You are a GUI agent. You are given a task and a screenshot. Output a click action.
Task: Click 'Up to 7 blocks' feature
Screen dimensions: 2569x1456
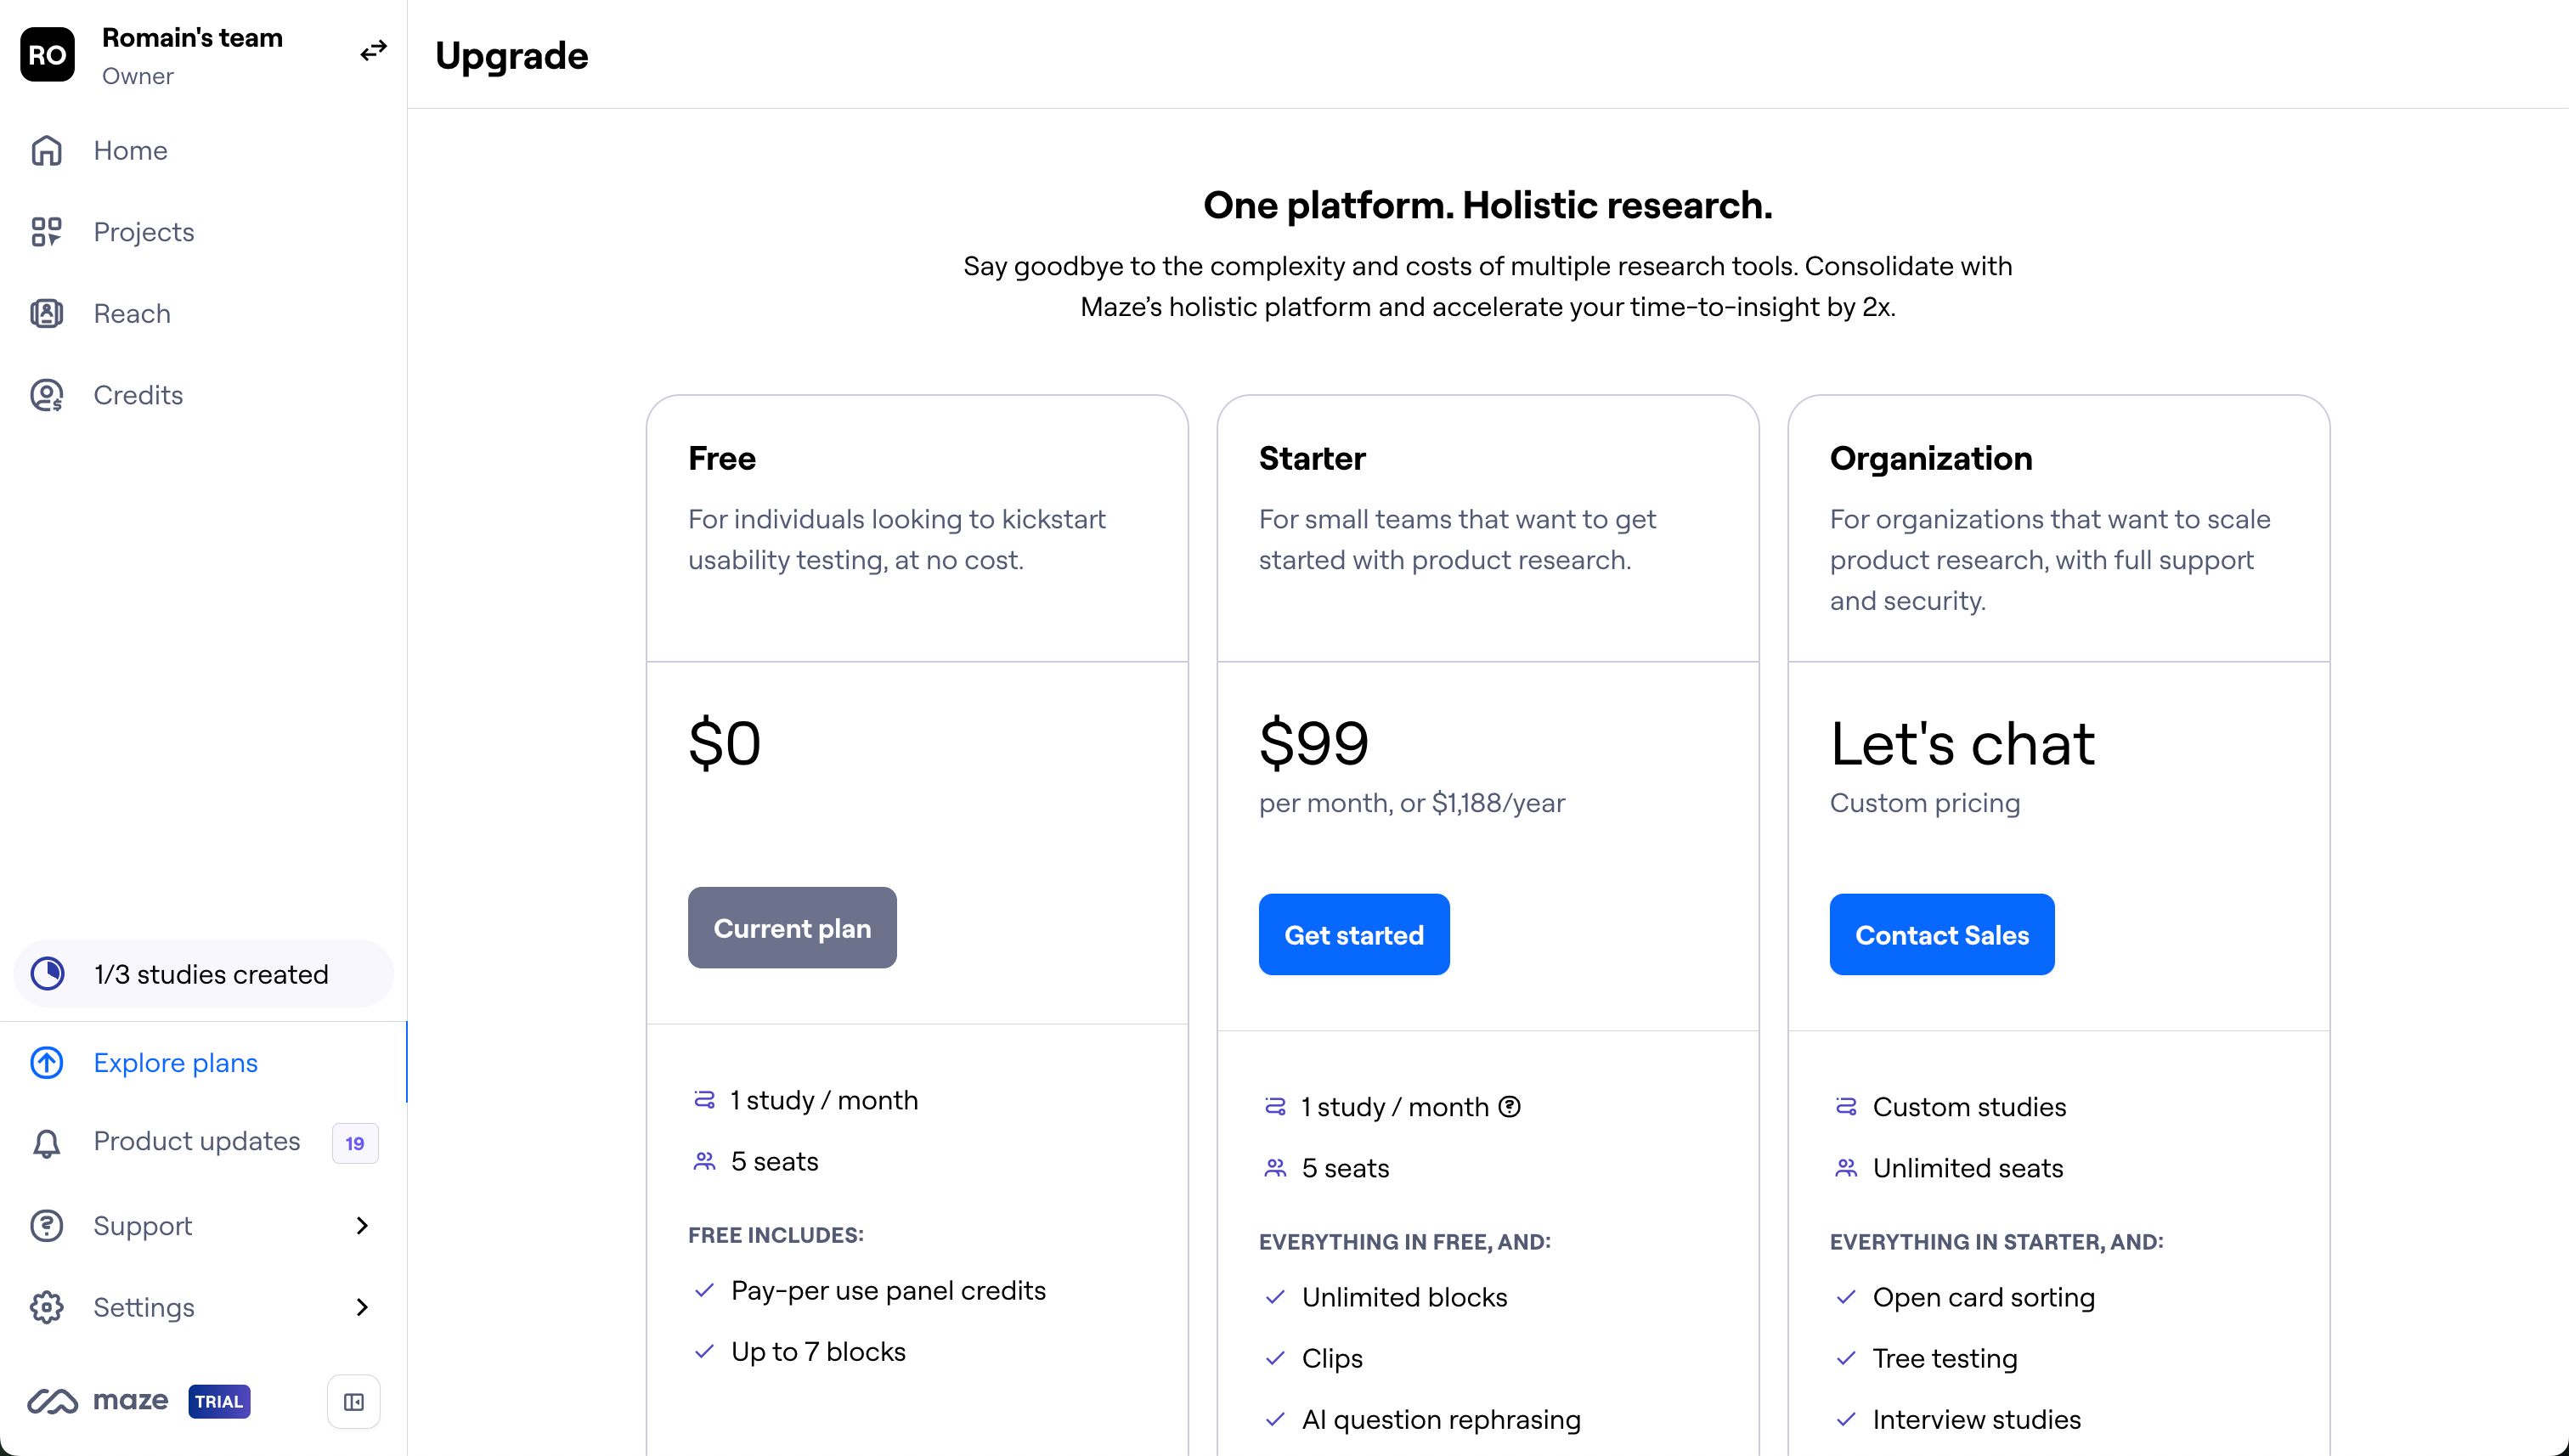(x=818, y=1352)
